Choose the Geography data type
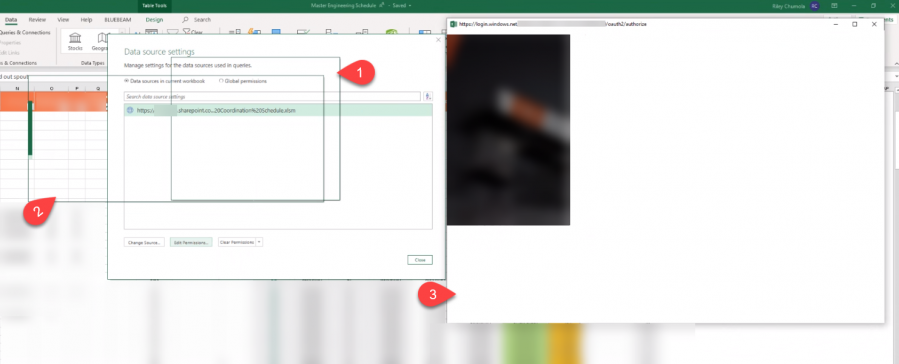This screenshot has height=364, width=899. (101, 41)
